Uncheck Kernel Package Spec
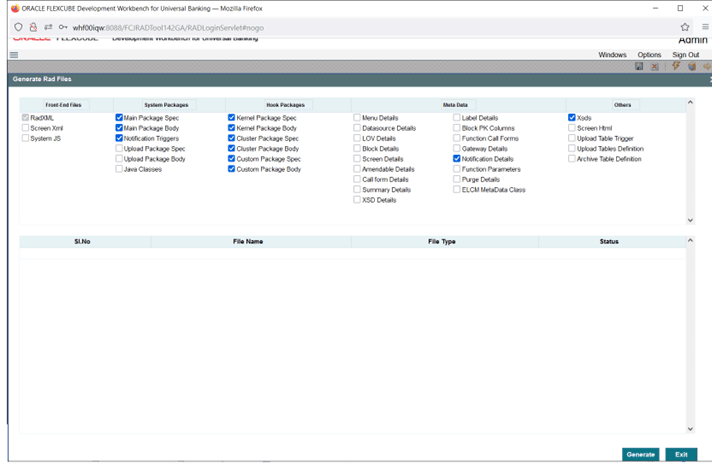Viewport: 712px width, 464px height. coord(232,118)
